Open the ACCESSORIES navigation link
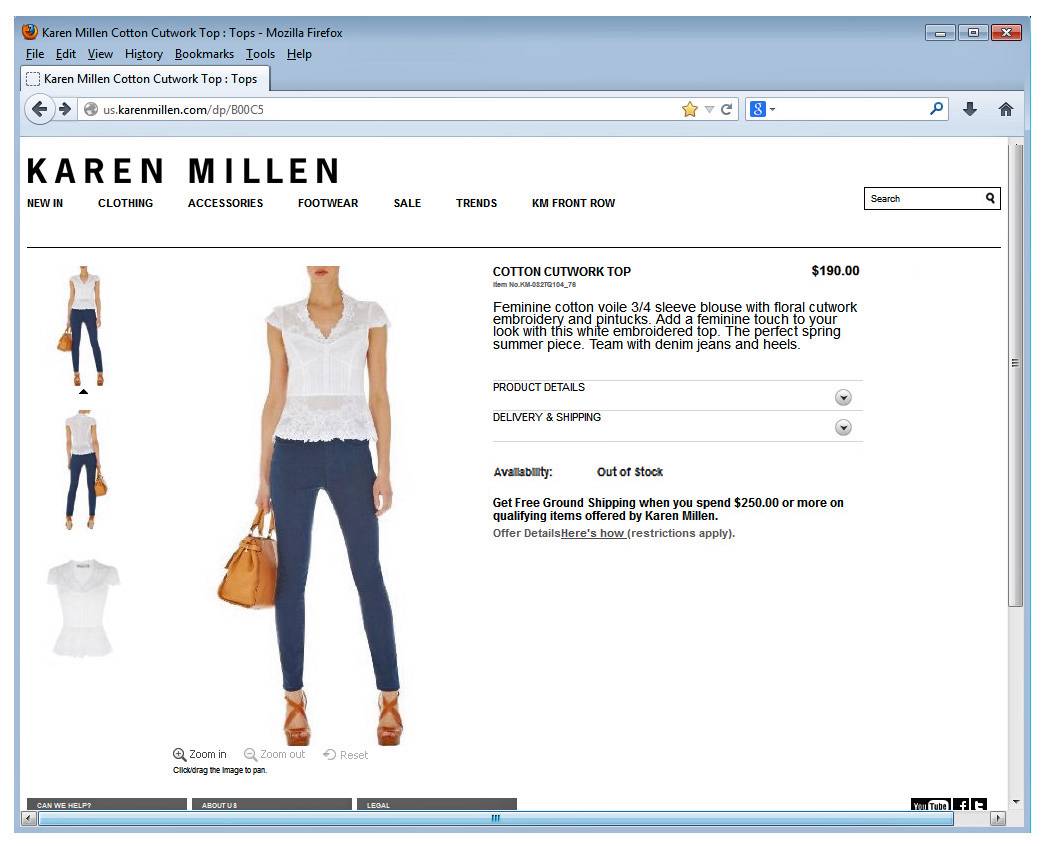 pyautogui.click(x=225, y=203)
